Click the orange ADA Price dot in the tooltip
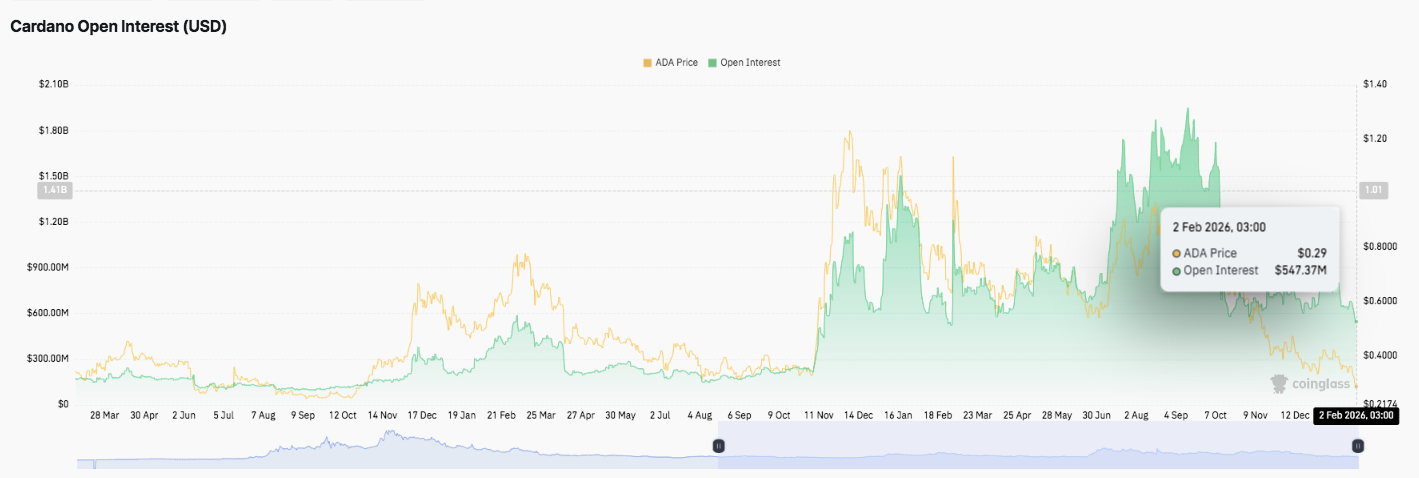 pyautogui.click(x=1177, y=253)
